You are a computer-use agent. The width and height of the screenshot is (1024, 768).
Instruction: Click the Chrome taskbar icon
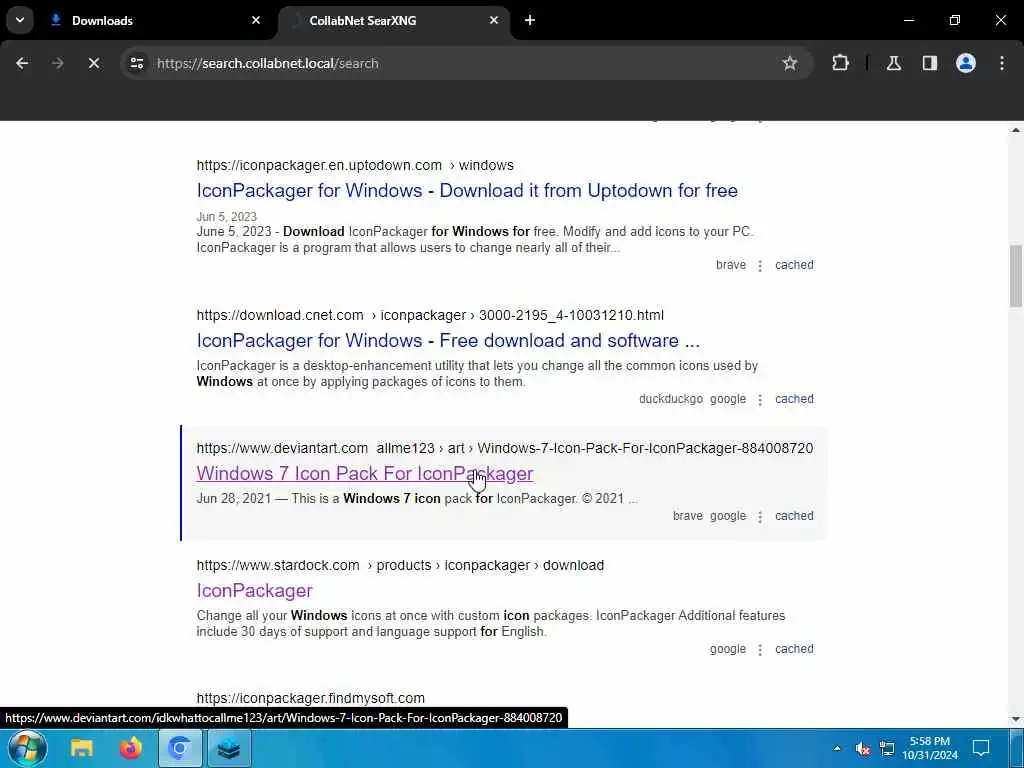[x=180, y=748]
